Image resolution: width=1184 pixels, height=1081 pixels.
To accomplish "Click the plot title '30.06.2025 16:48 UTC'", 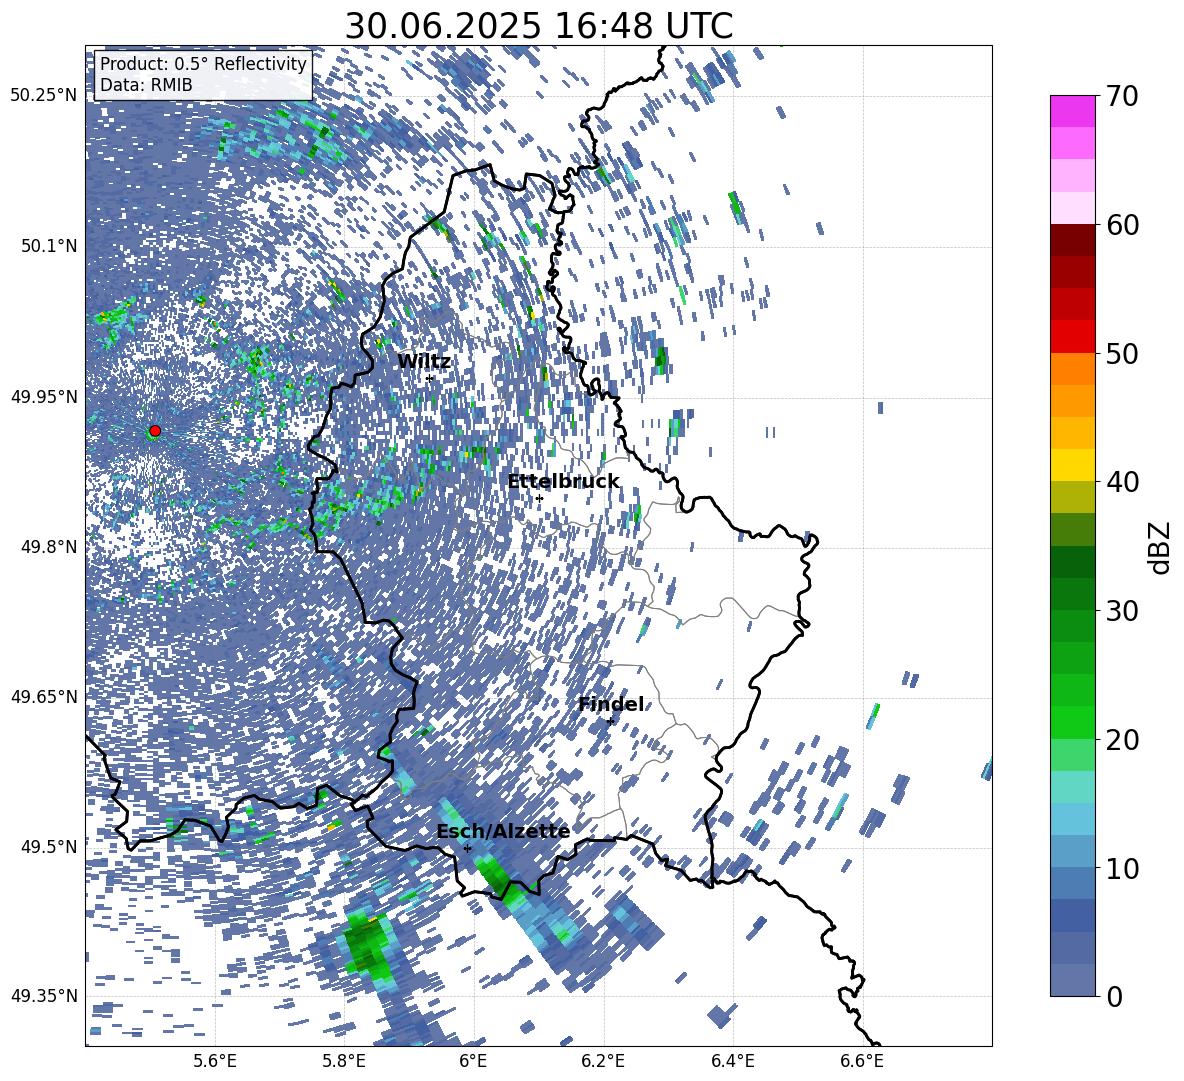I will (538, 26).
